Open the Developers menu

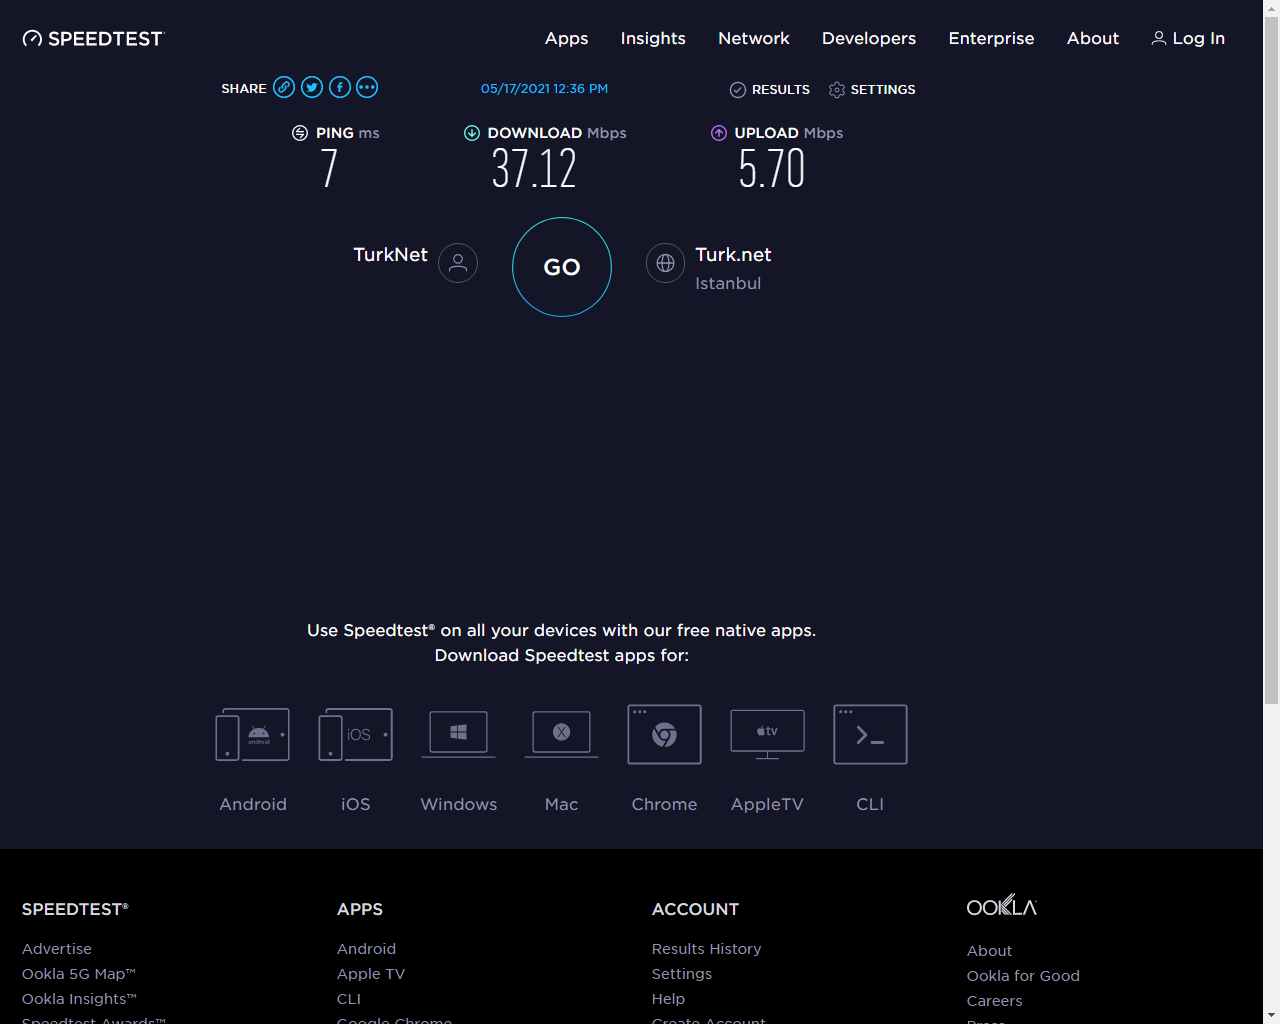[x=869, y=38]
